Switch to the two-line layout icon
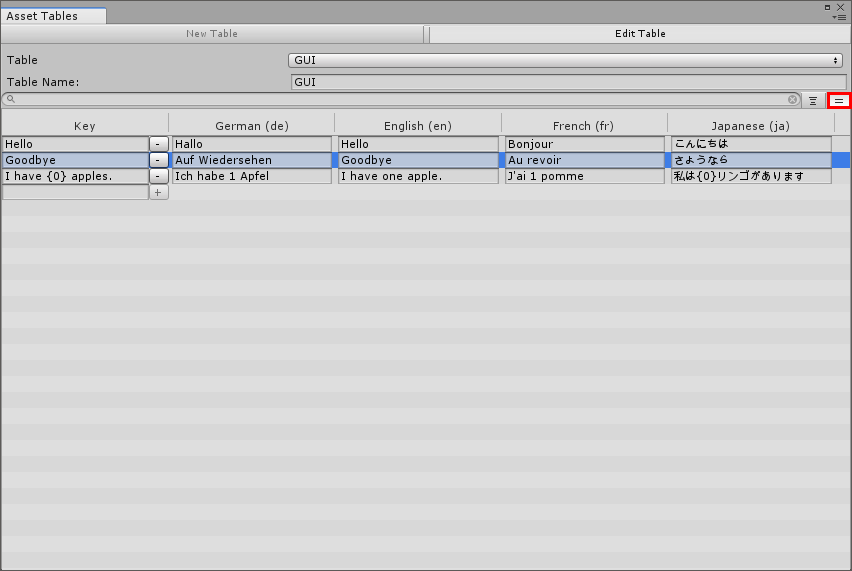This screenshot has width=852, height=571. (839, 101)
